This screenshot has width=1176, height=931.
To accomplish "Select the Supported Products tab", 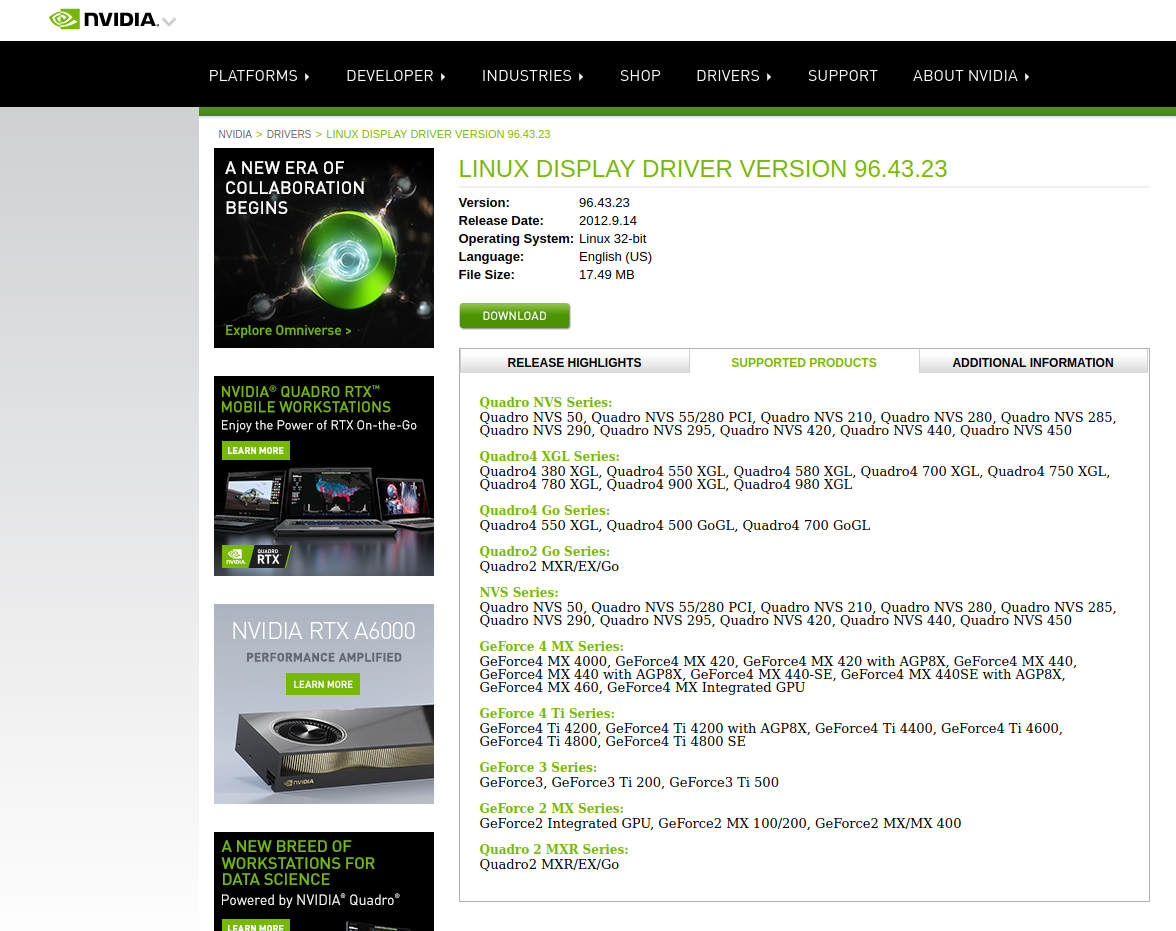I will point(804,362).
